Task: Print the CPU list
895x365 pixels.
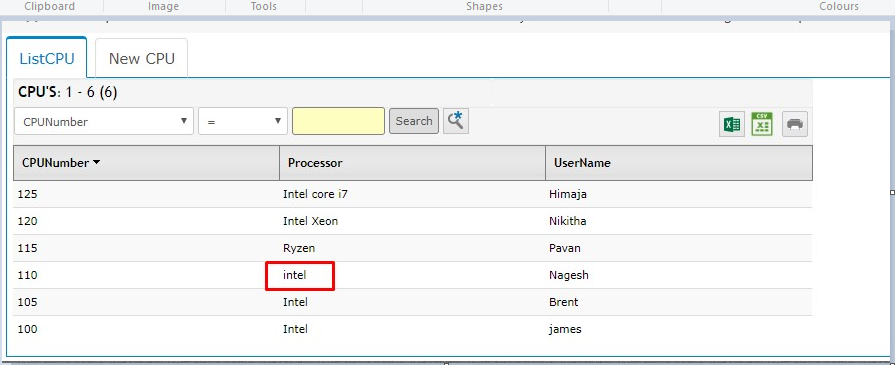Action: click(x=795, y=124)
